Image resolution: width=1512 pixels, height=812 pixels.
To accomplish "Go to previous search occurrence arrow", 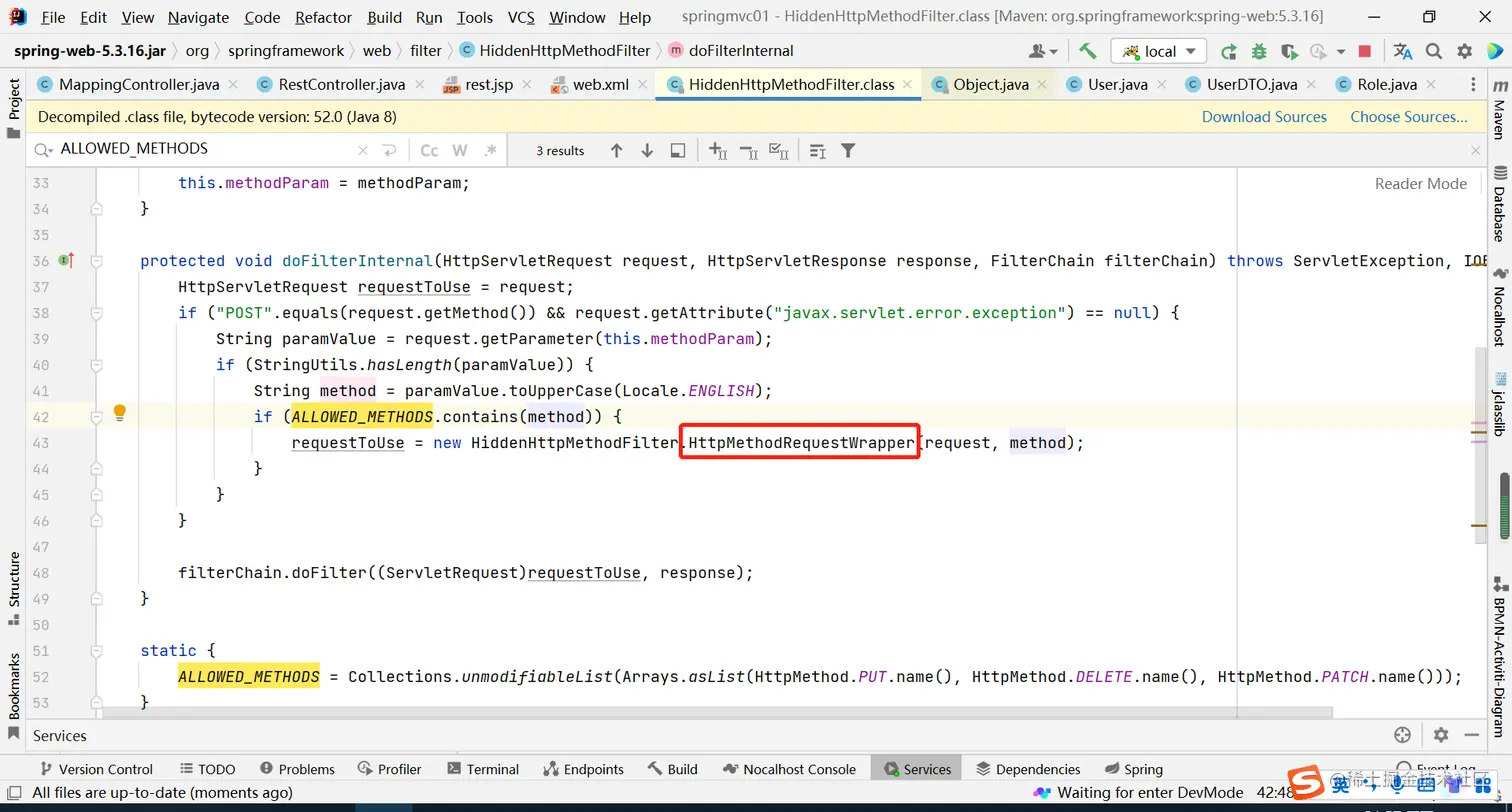I will [x=616, y=150].
